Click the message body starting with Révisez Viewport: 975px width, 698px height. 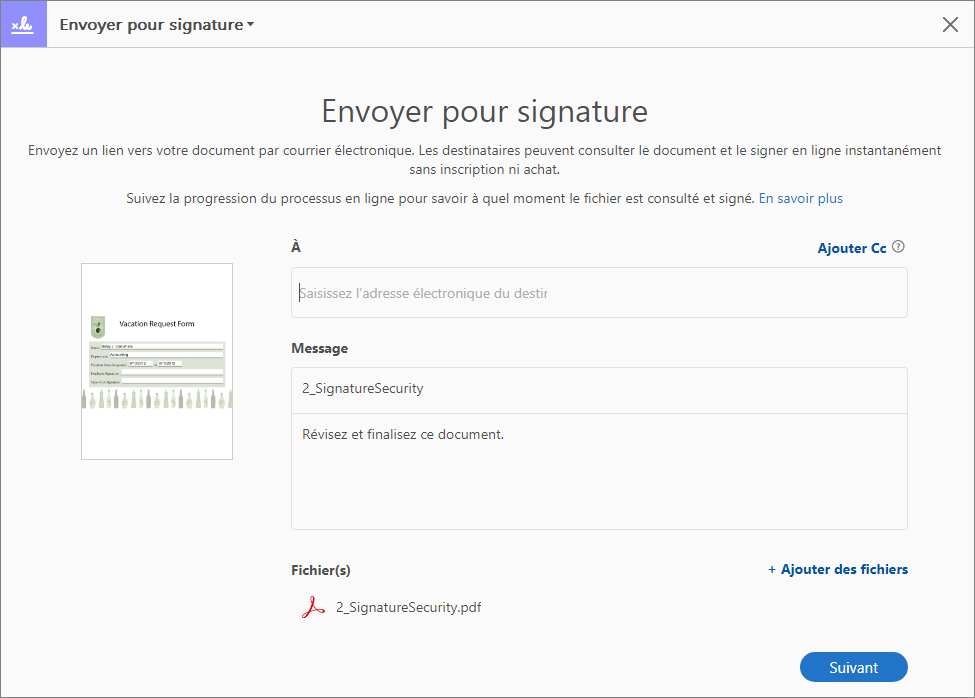599,470
